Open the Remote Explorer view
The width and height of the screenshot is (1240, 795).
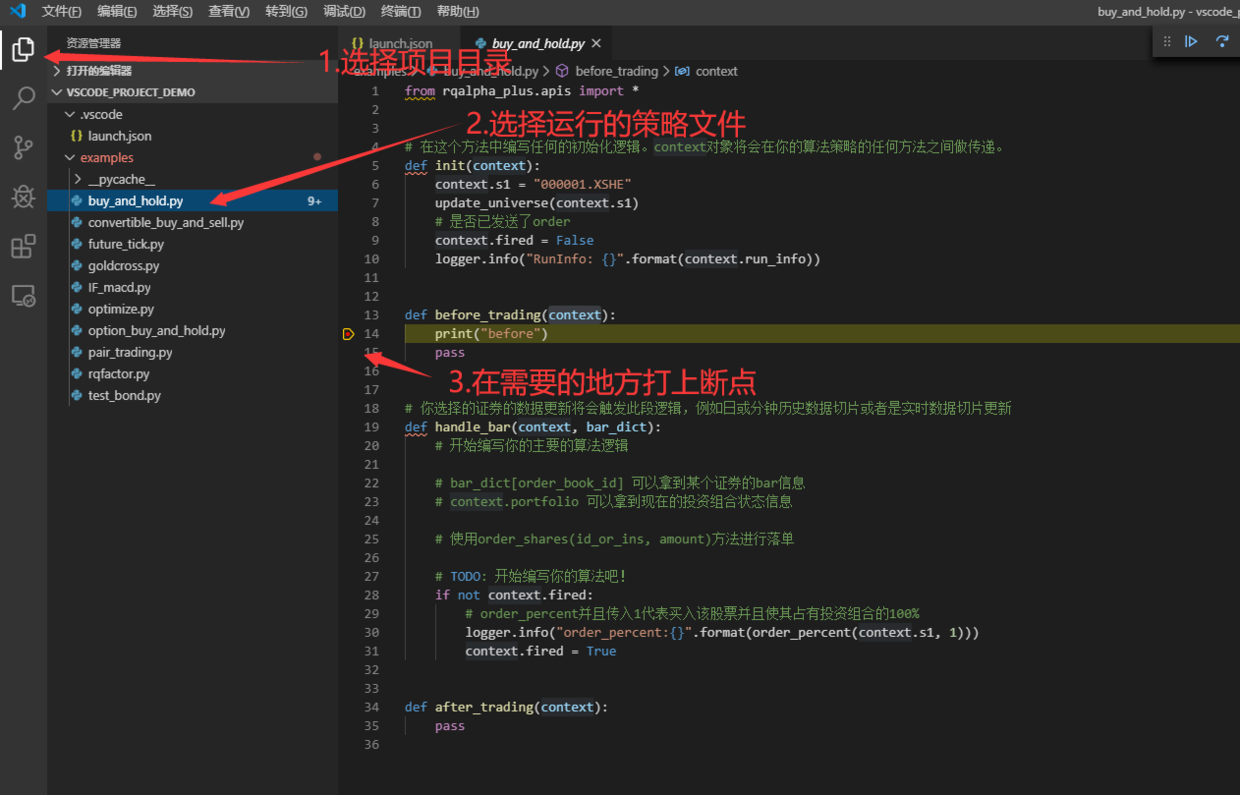tap(23, 296)
